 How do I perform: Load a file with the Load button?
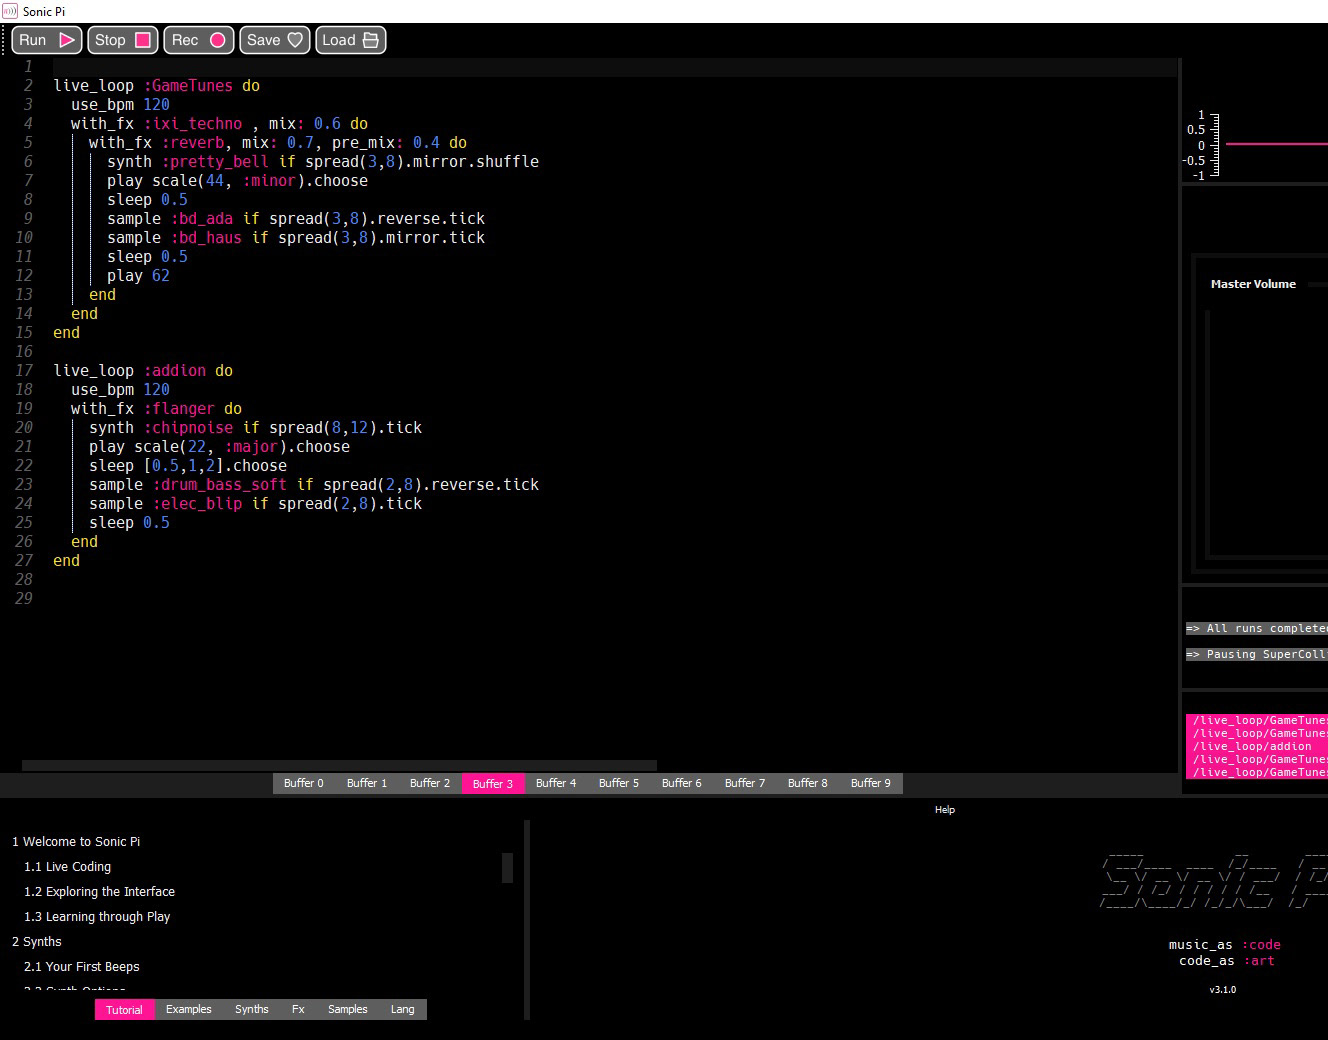[x=350, y=40]
